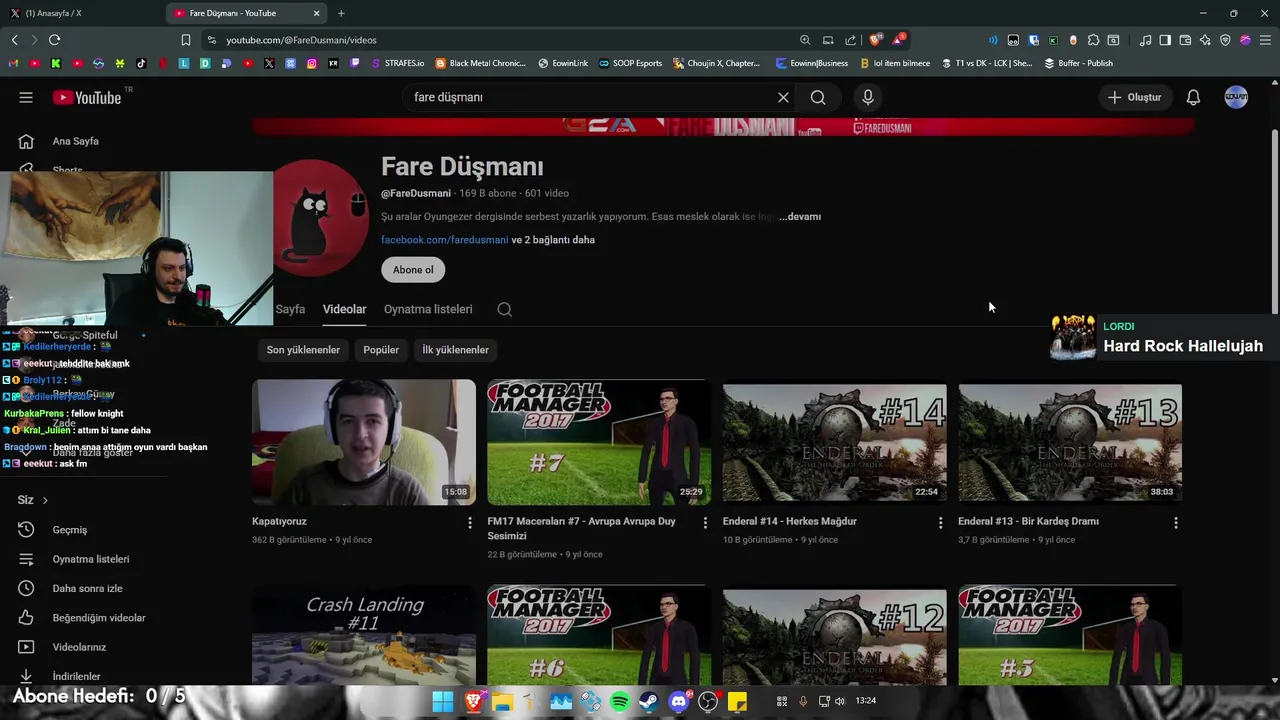The width and height of the screenshot is (1280, 720).
Task: Open the Kapatıyoruz video thumbnail
Action: pos(364,442)
